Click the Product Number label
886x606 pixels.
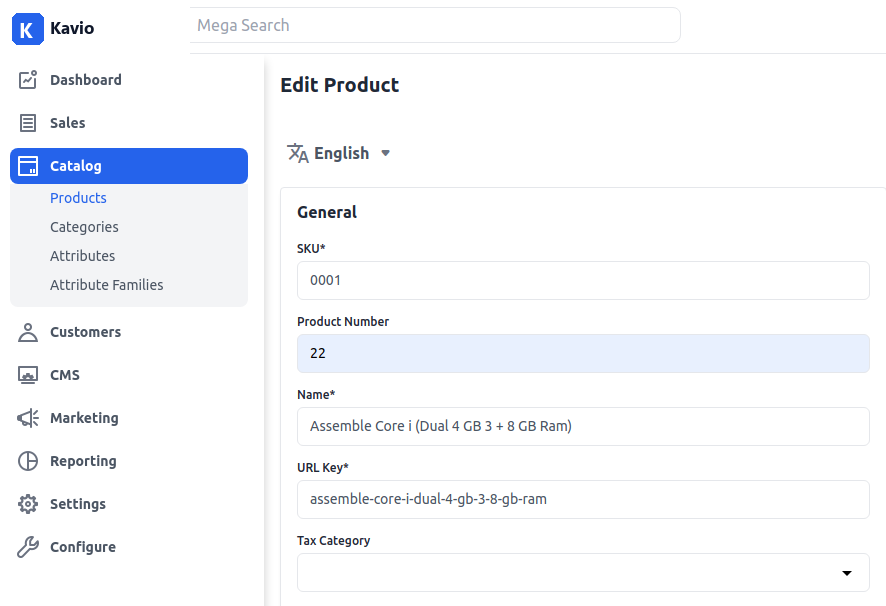point(343,321)
